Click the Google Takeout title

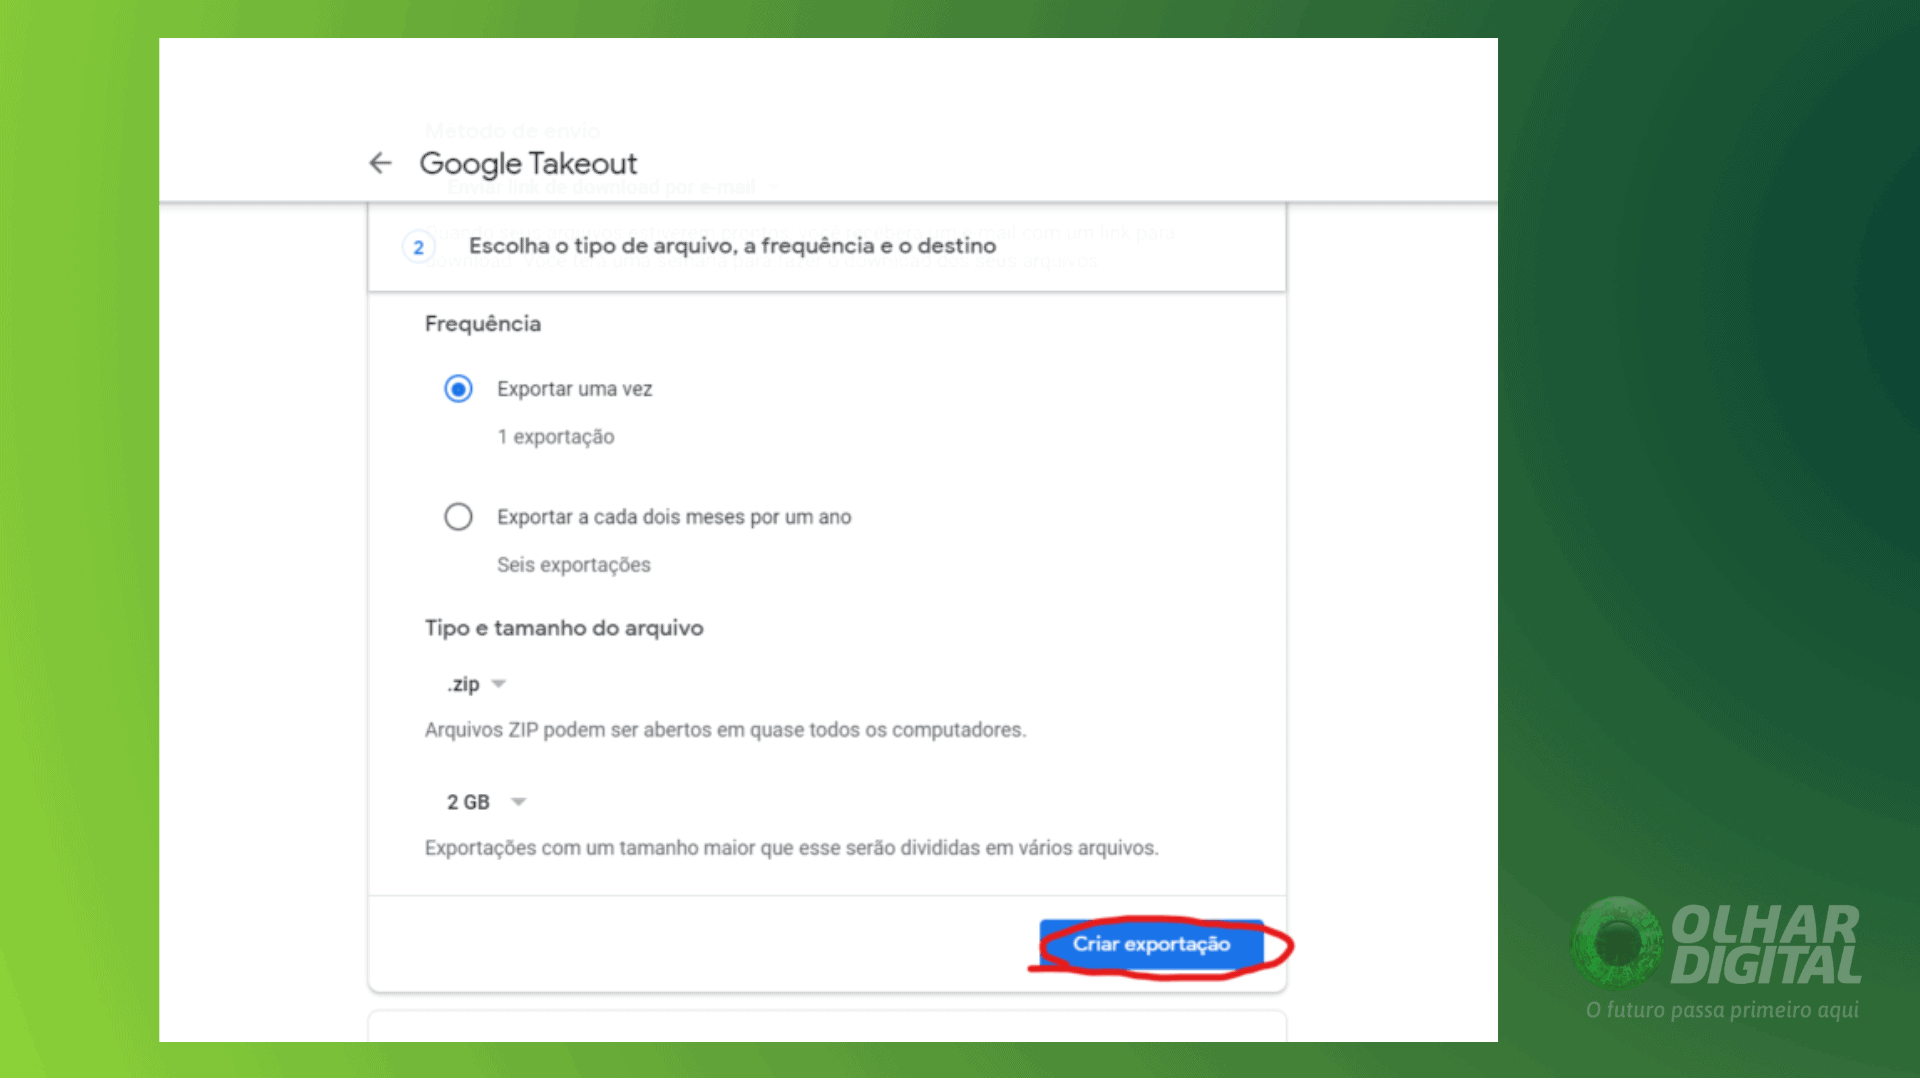(528, 163)
